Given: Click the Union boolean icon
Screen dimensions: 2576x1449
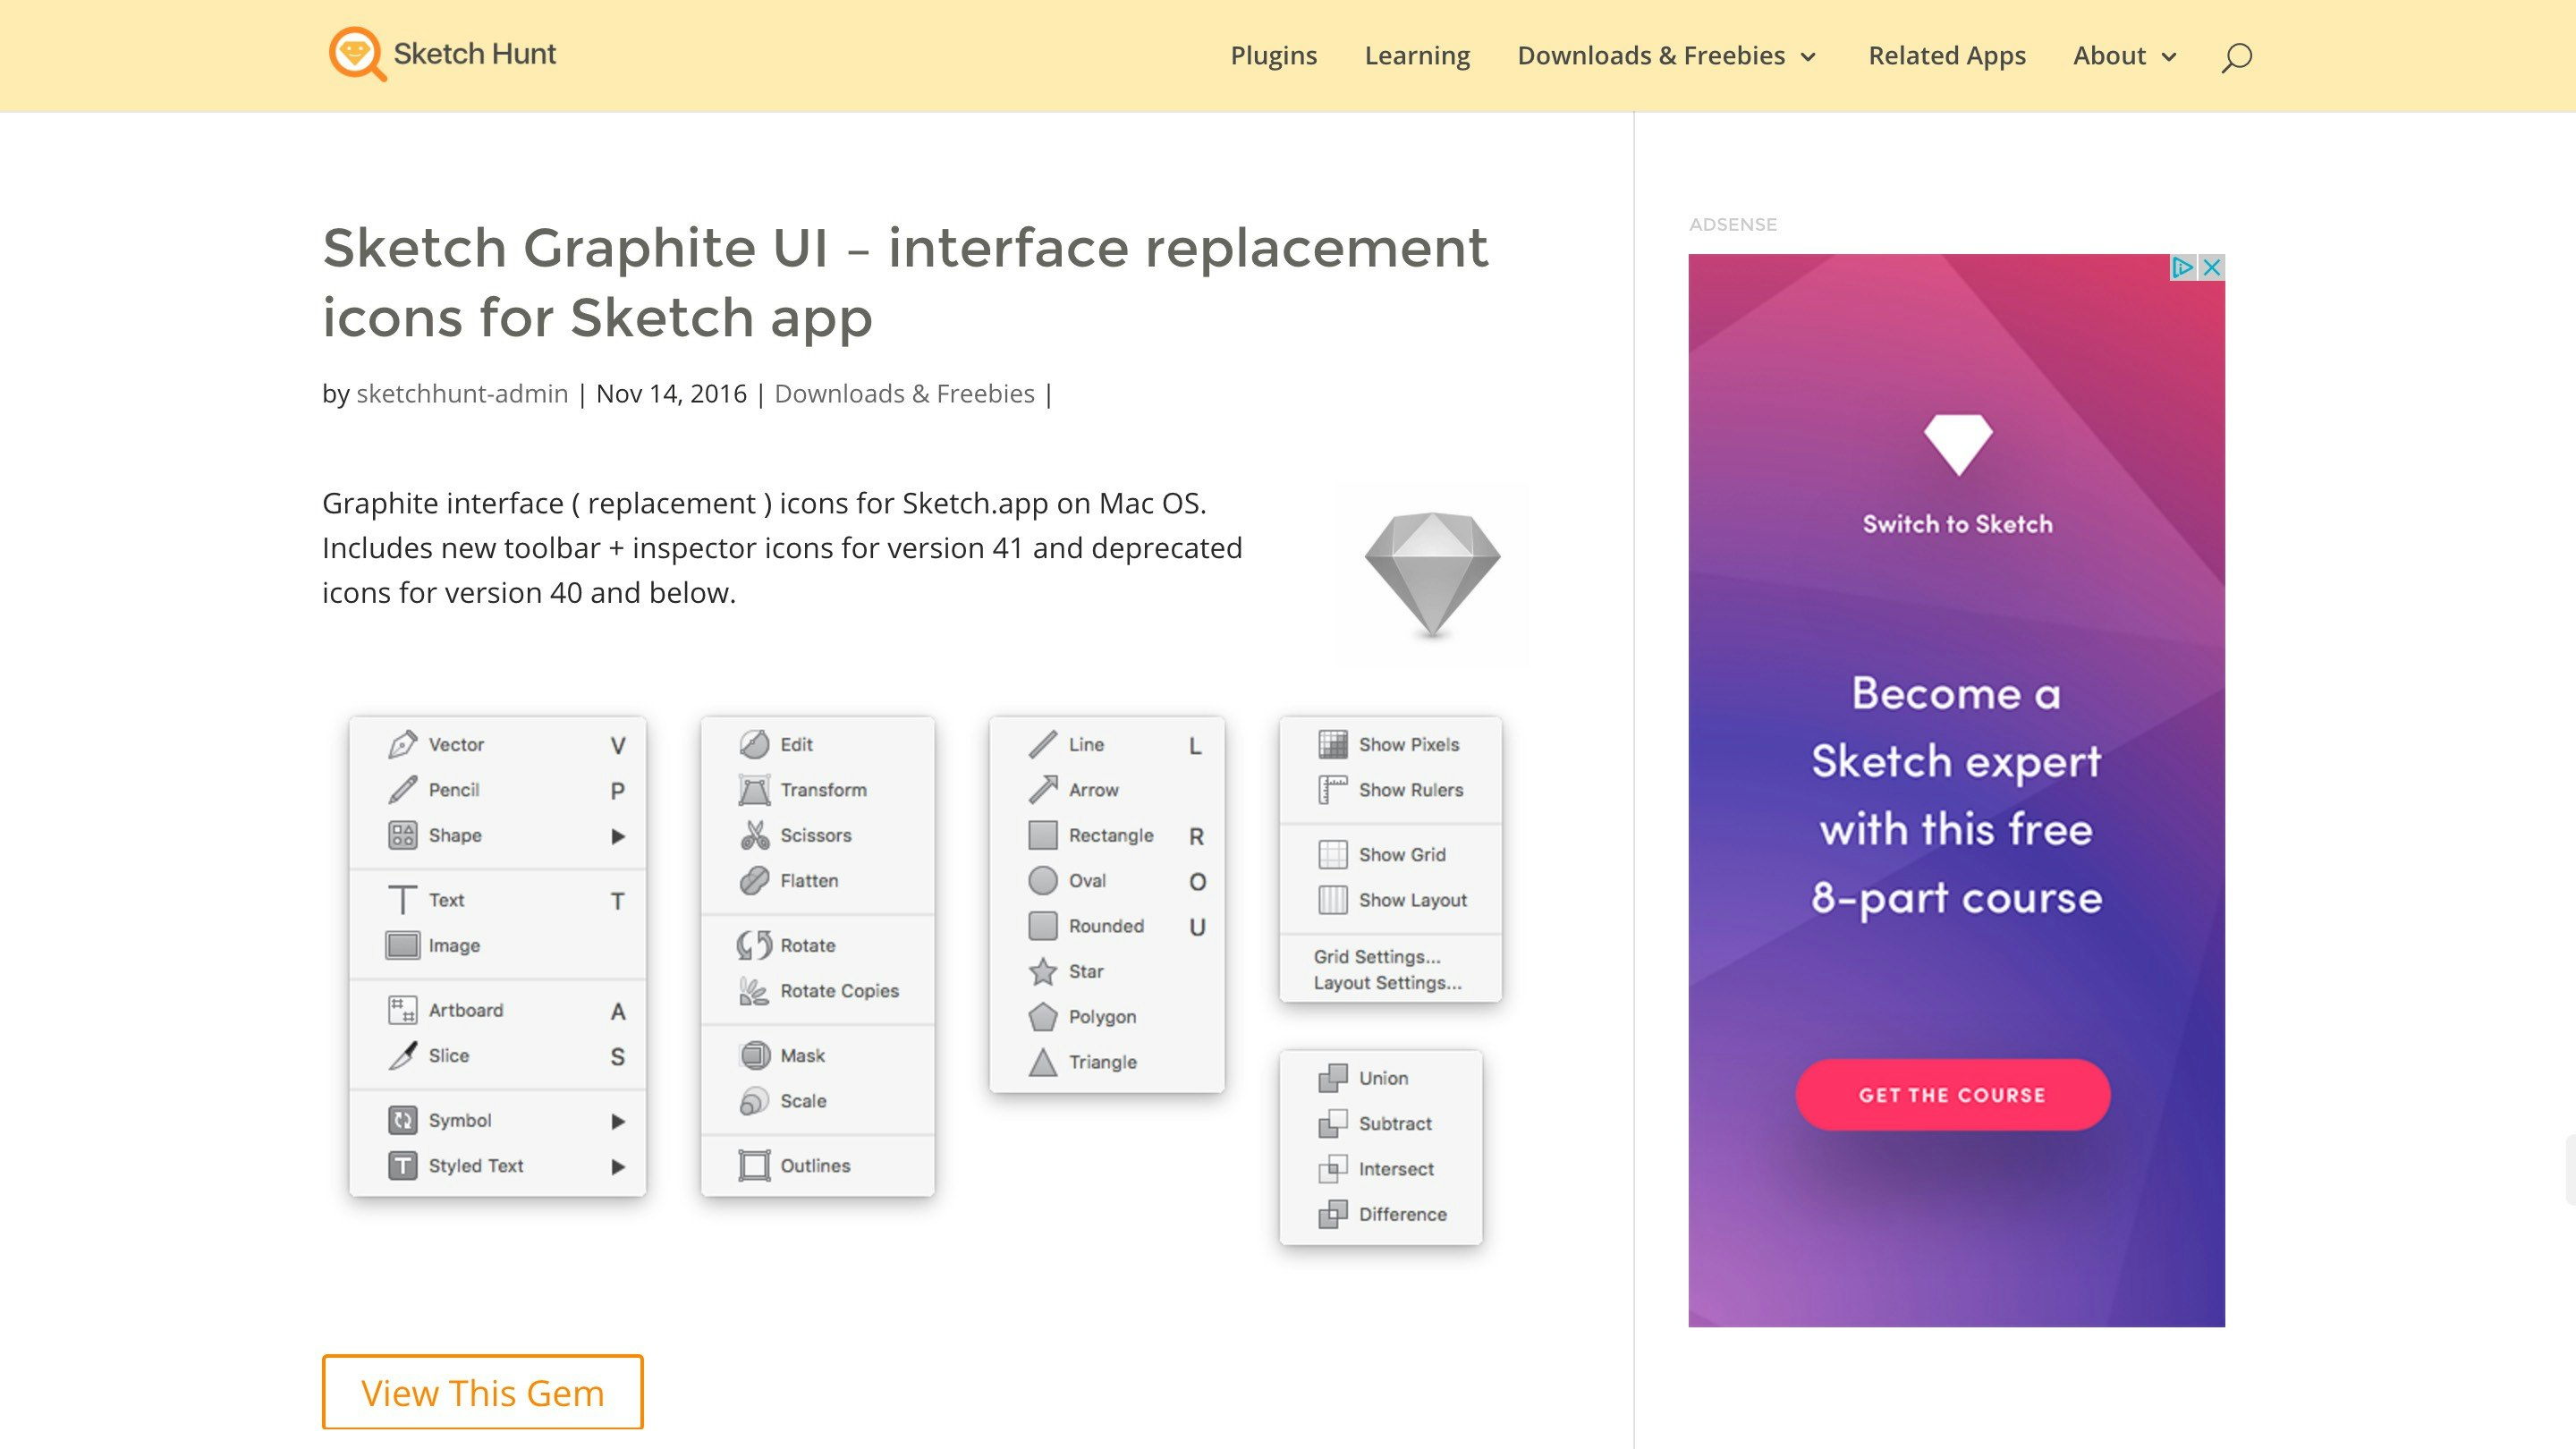Looking at the screenshot, I should tap(1332, 1078).
